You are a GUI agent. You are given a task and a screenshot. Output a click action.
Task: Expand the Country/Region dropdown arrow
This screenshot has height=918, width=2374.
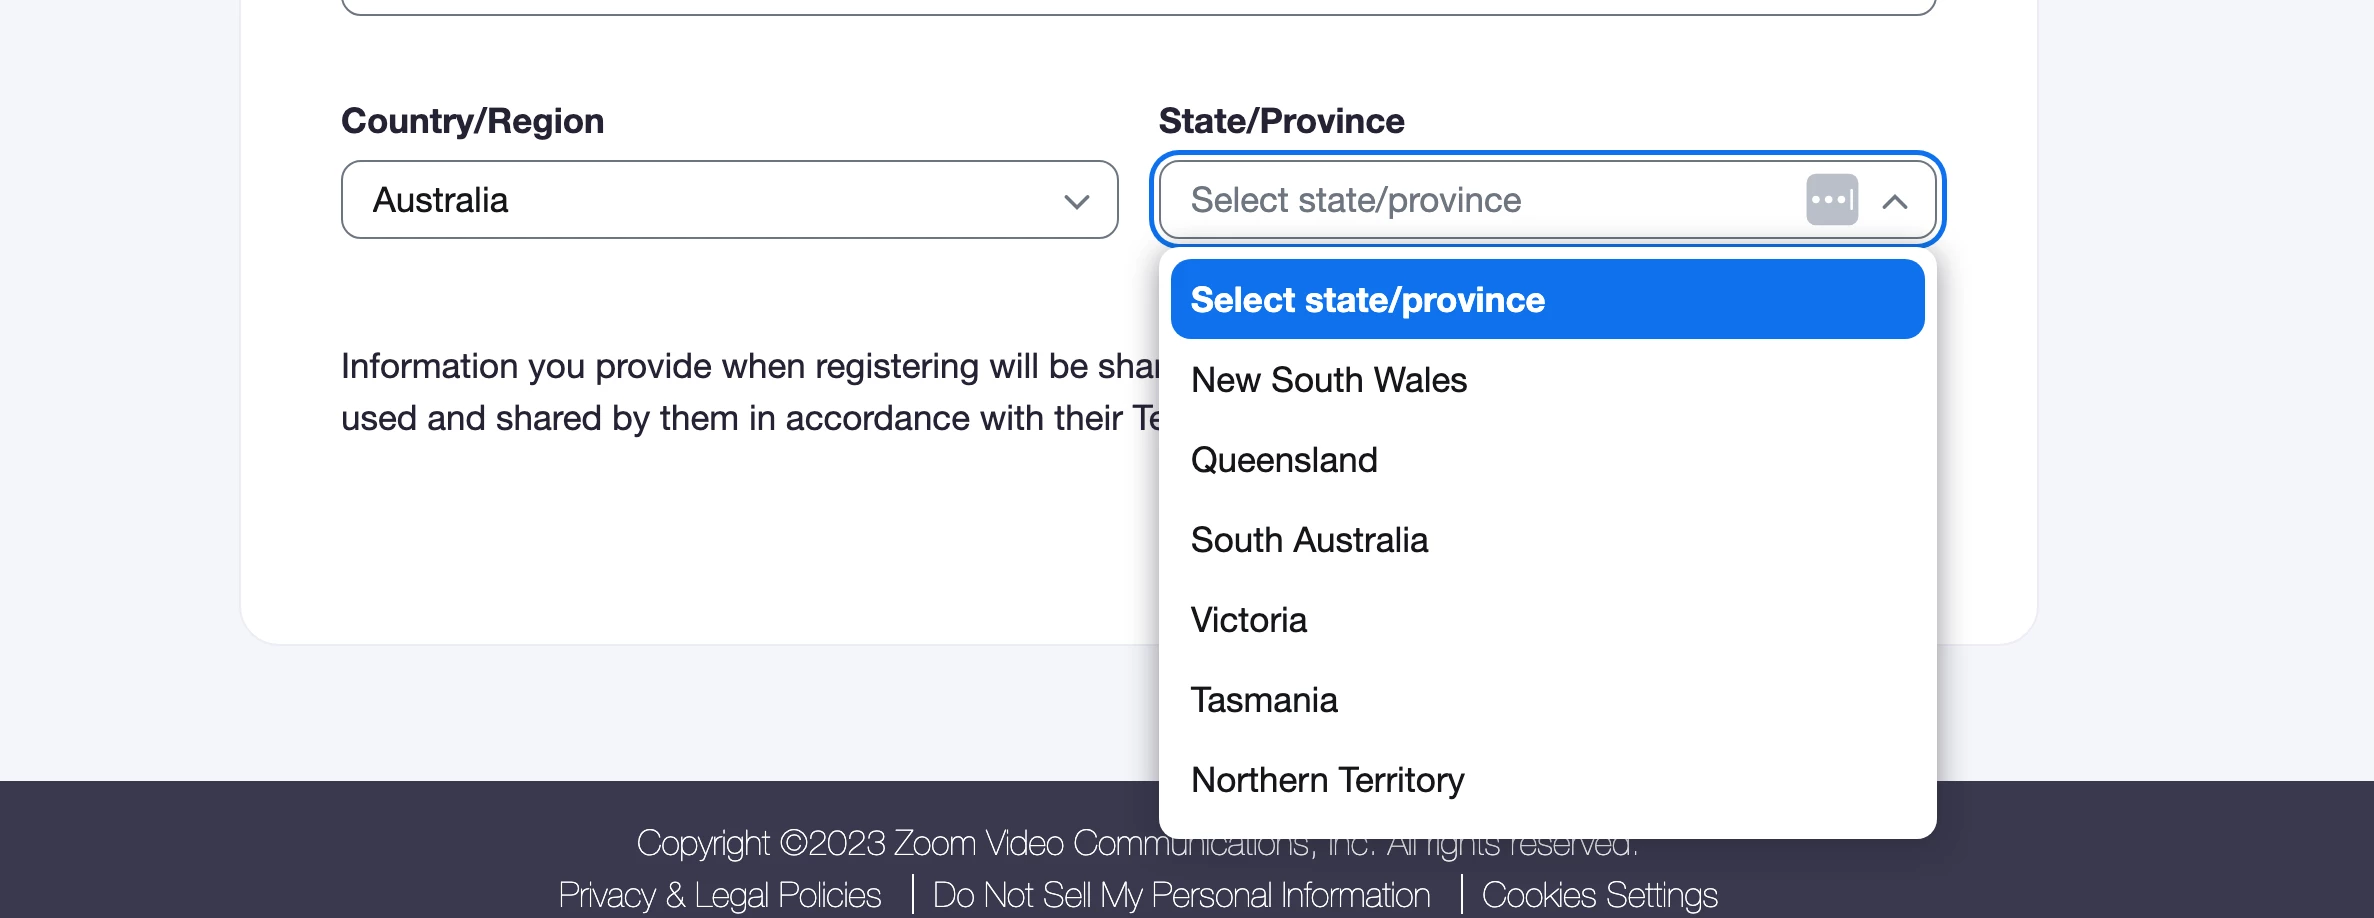pyautogui.click(x=1076, y=201)
